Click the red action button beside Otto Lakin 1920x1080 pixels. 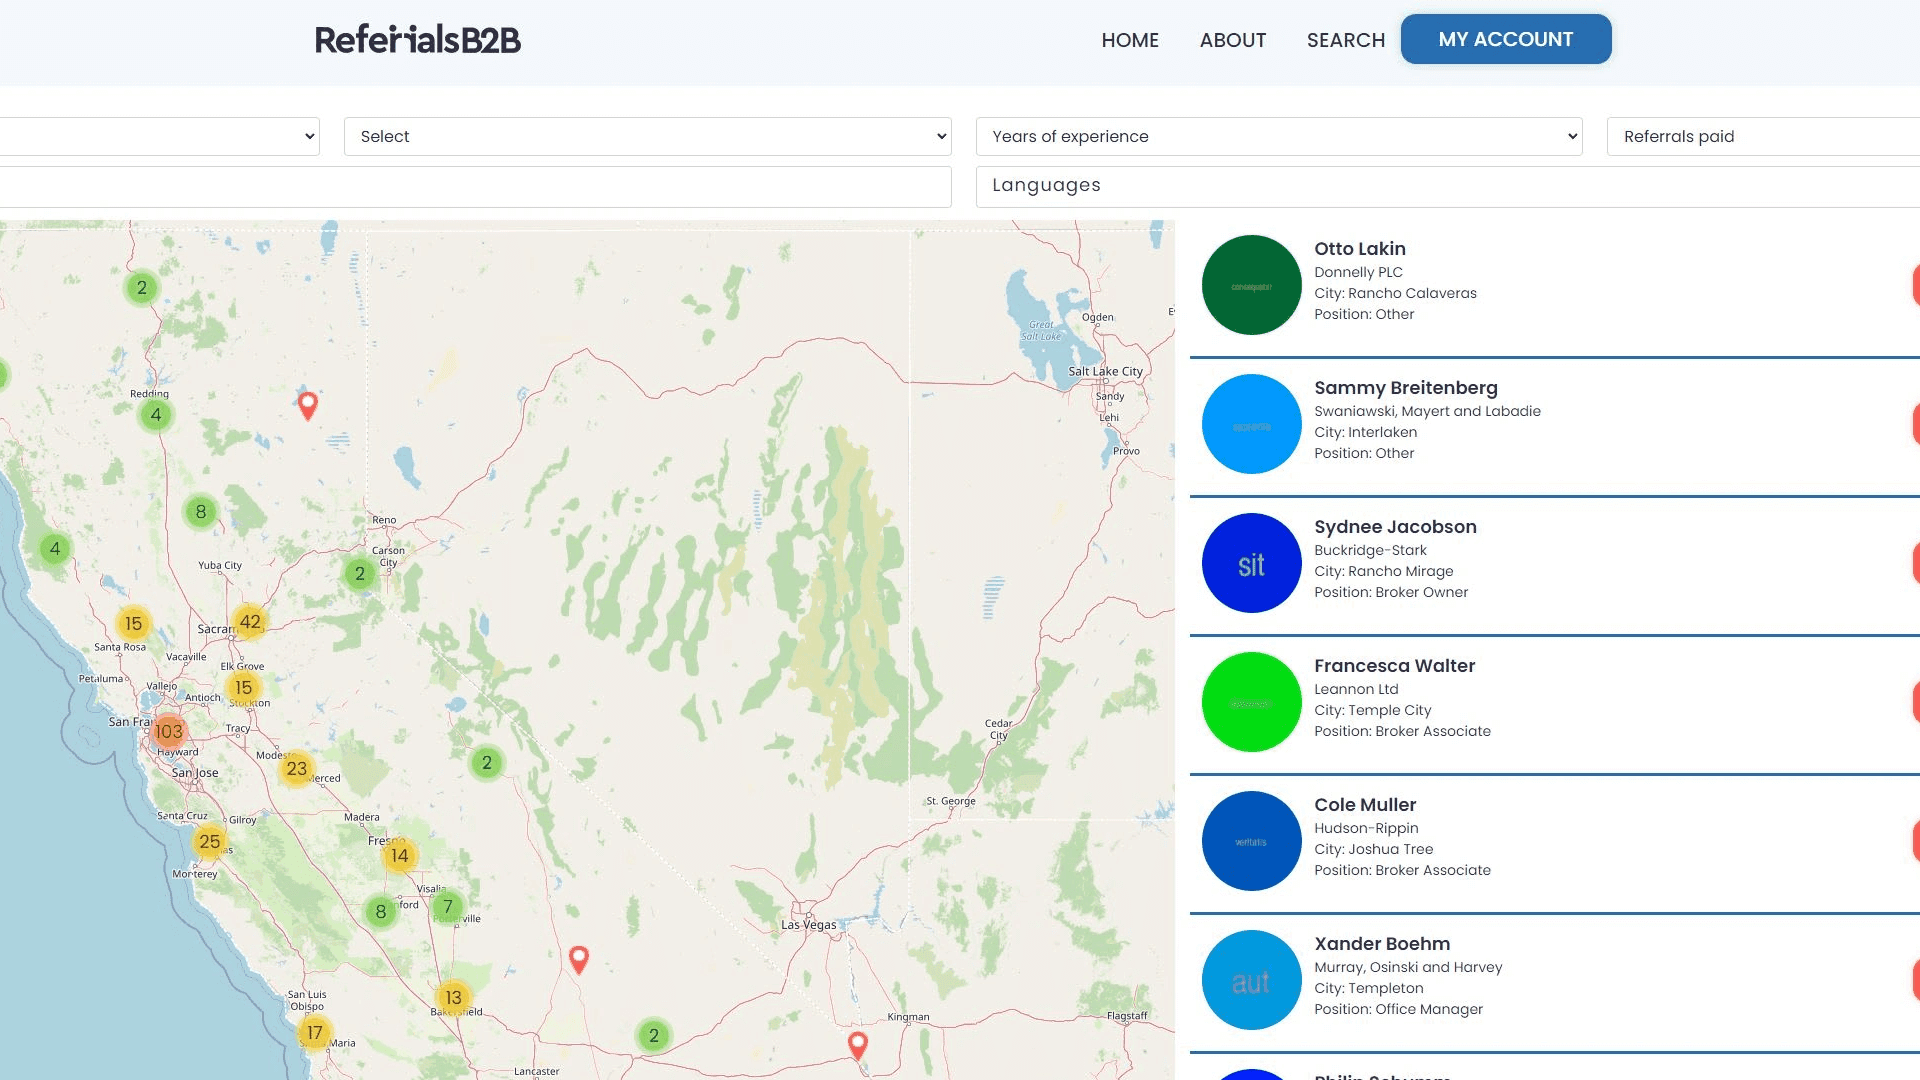1915,285
